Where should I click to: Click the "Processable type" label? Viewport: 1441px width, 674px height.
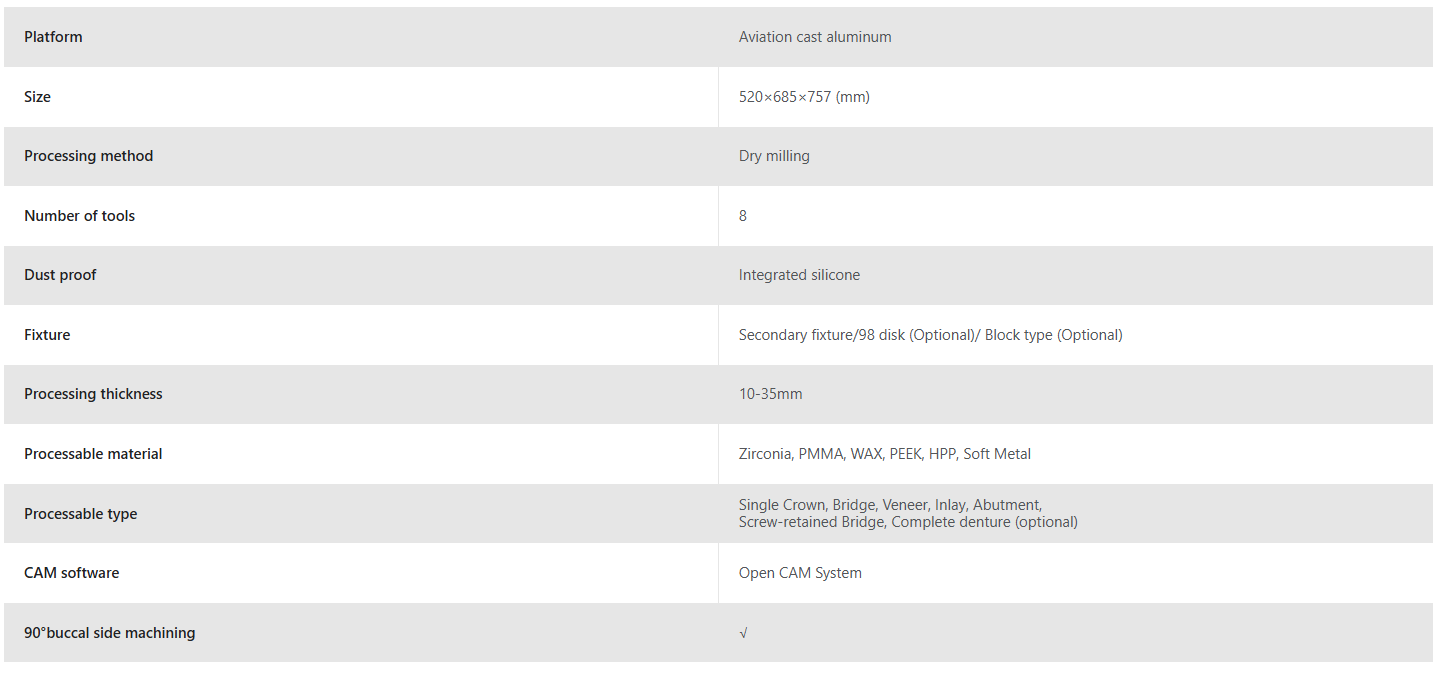(80, 514)
